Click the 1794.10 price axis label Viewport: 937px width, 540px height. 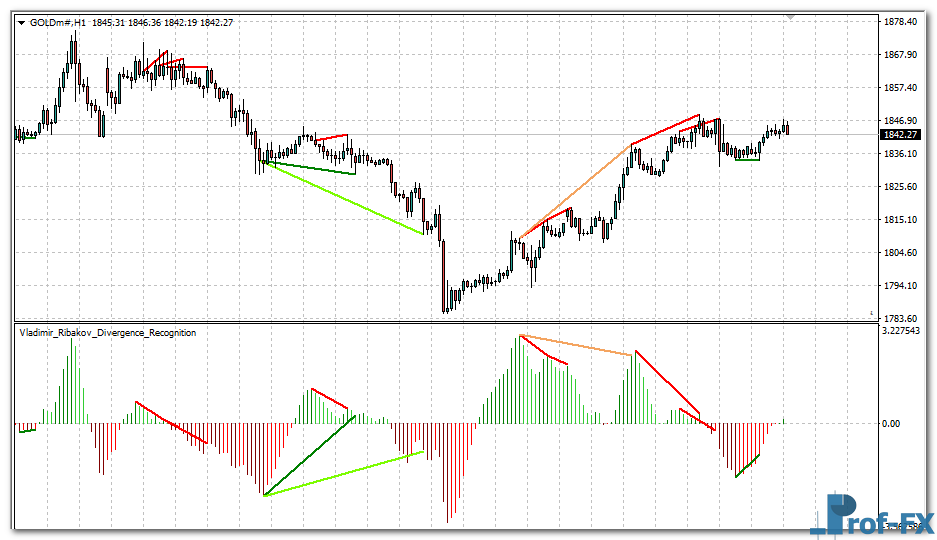[901, 286]
